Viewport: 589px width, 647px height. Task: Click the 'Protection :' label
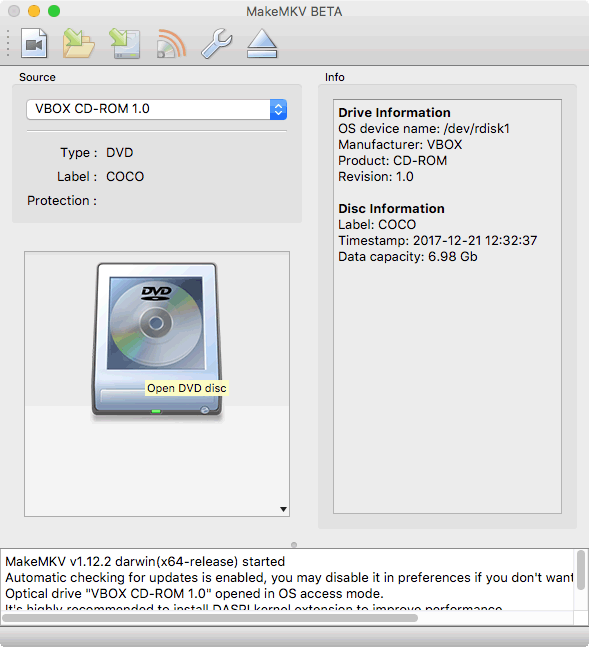click(x=62, y=201)
